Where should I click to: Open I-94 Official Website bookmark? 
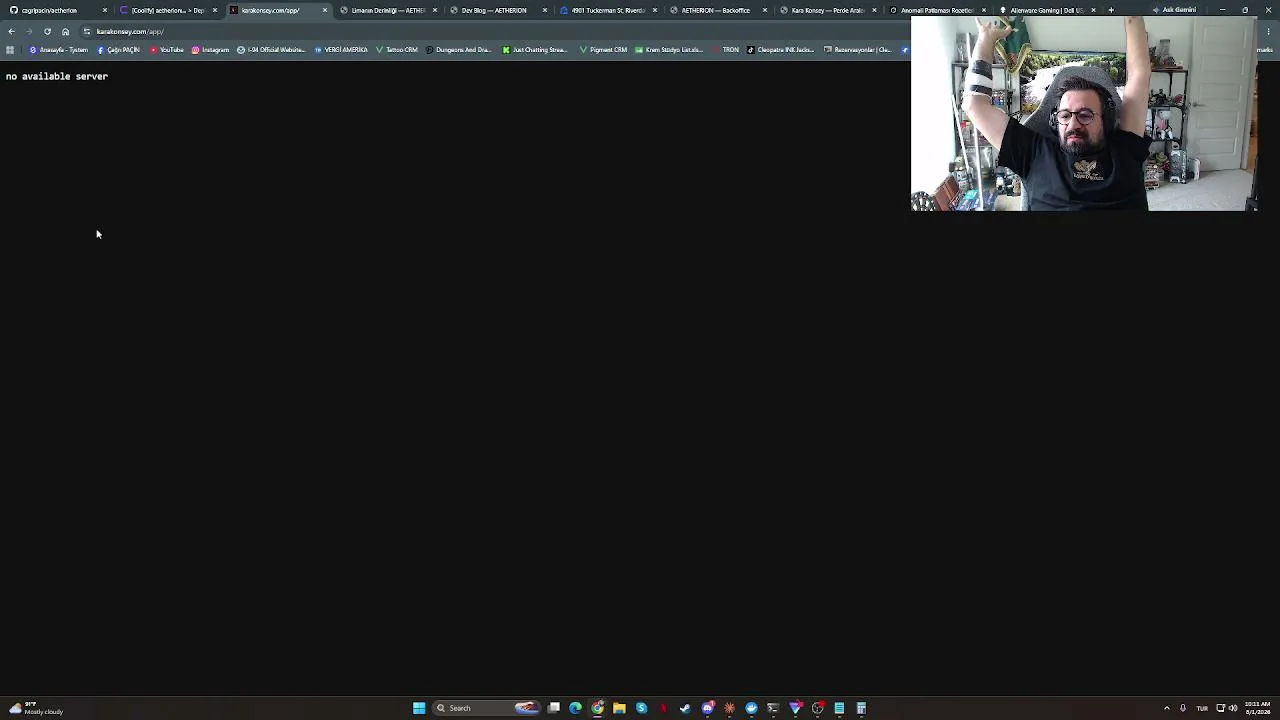point(271,49)
